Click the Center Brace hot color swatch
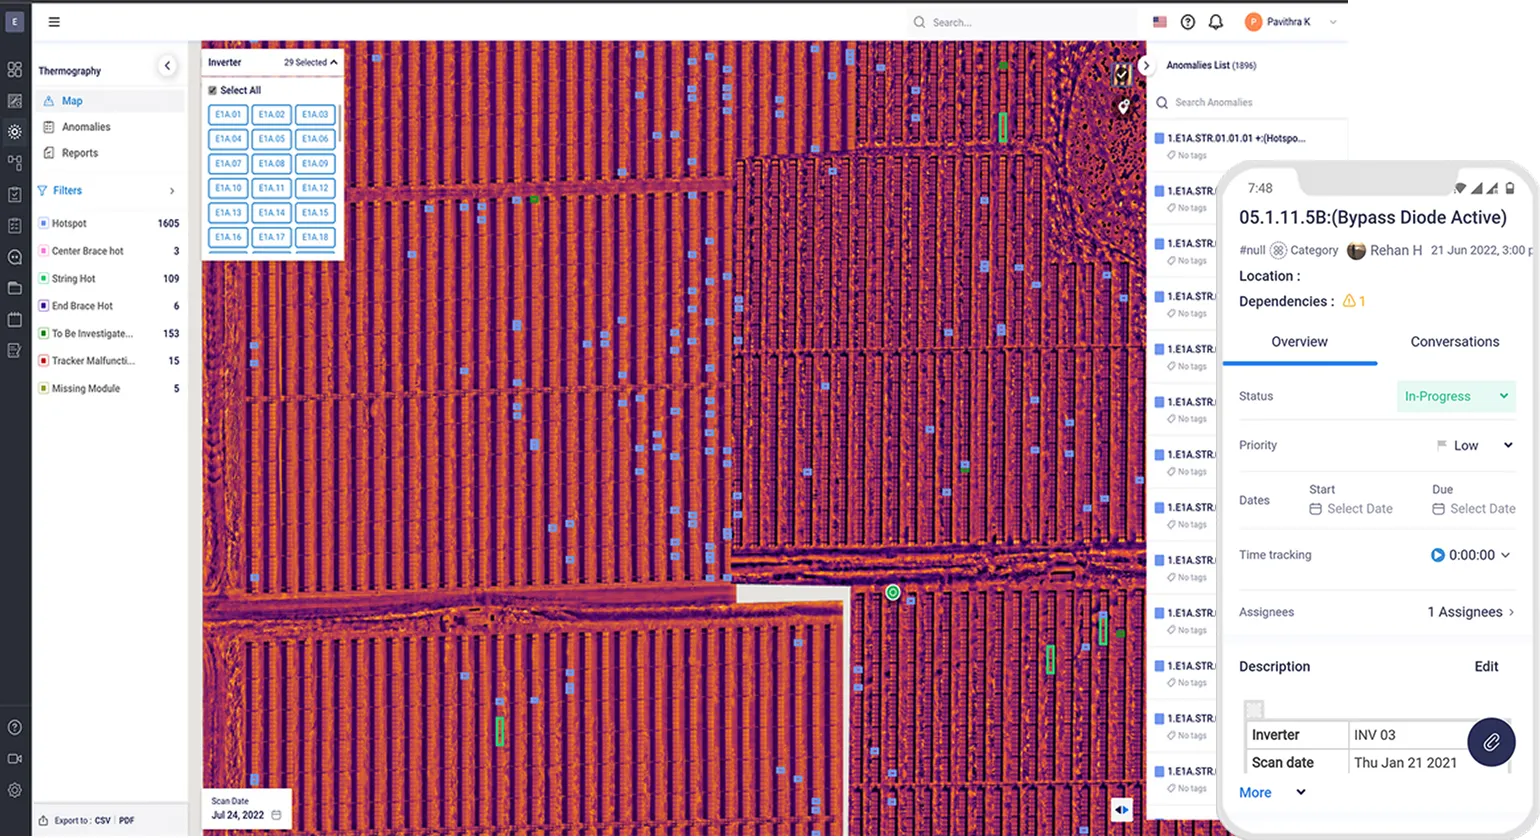 pyautogui.click(x=43, y=251)
